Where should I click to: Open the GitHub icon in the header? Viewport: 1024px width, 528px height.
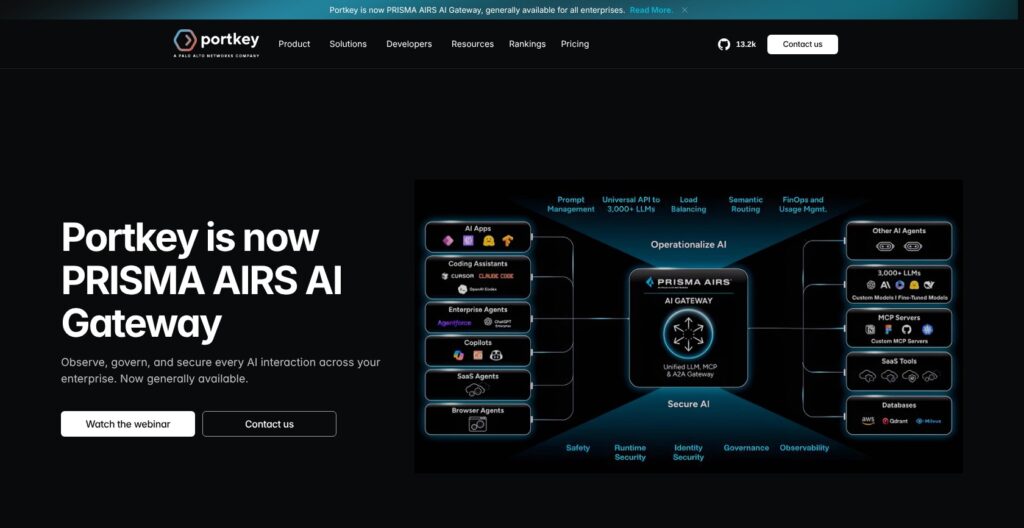point(724,44)
